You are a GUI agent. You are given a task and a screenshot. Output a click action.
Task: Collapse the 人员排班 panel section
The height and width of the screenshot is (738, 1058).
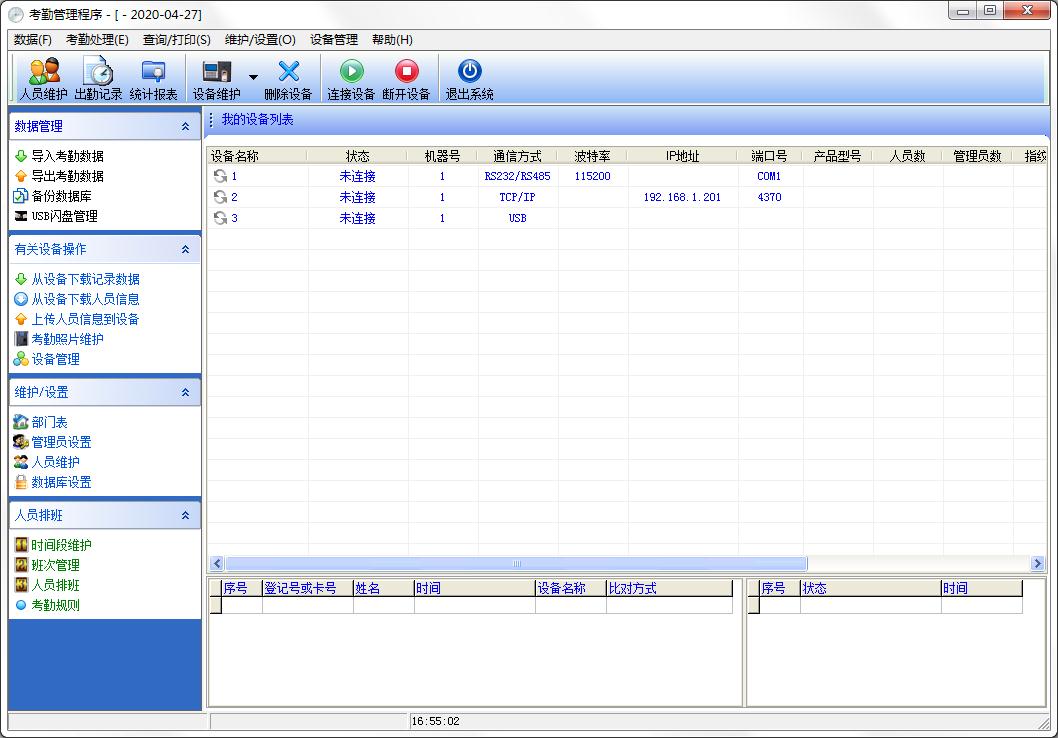tap(185, 516)
